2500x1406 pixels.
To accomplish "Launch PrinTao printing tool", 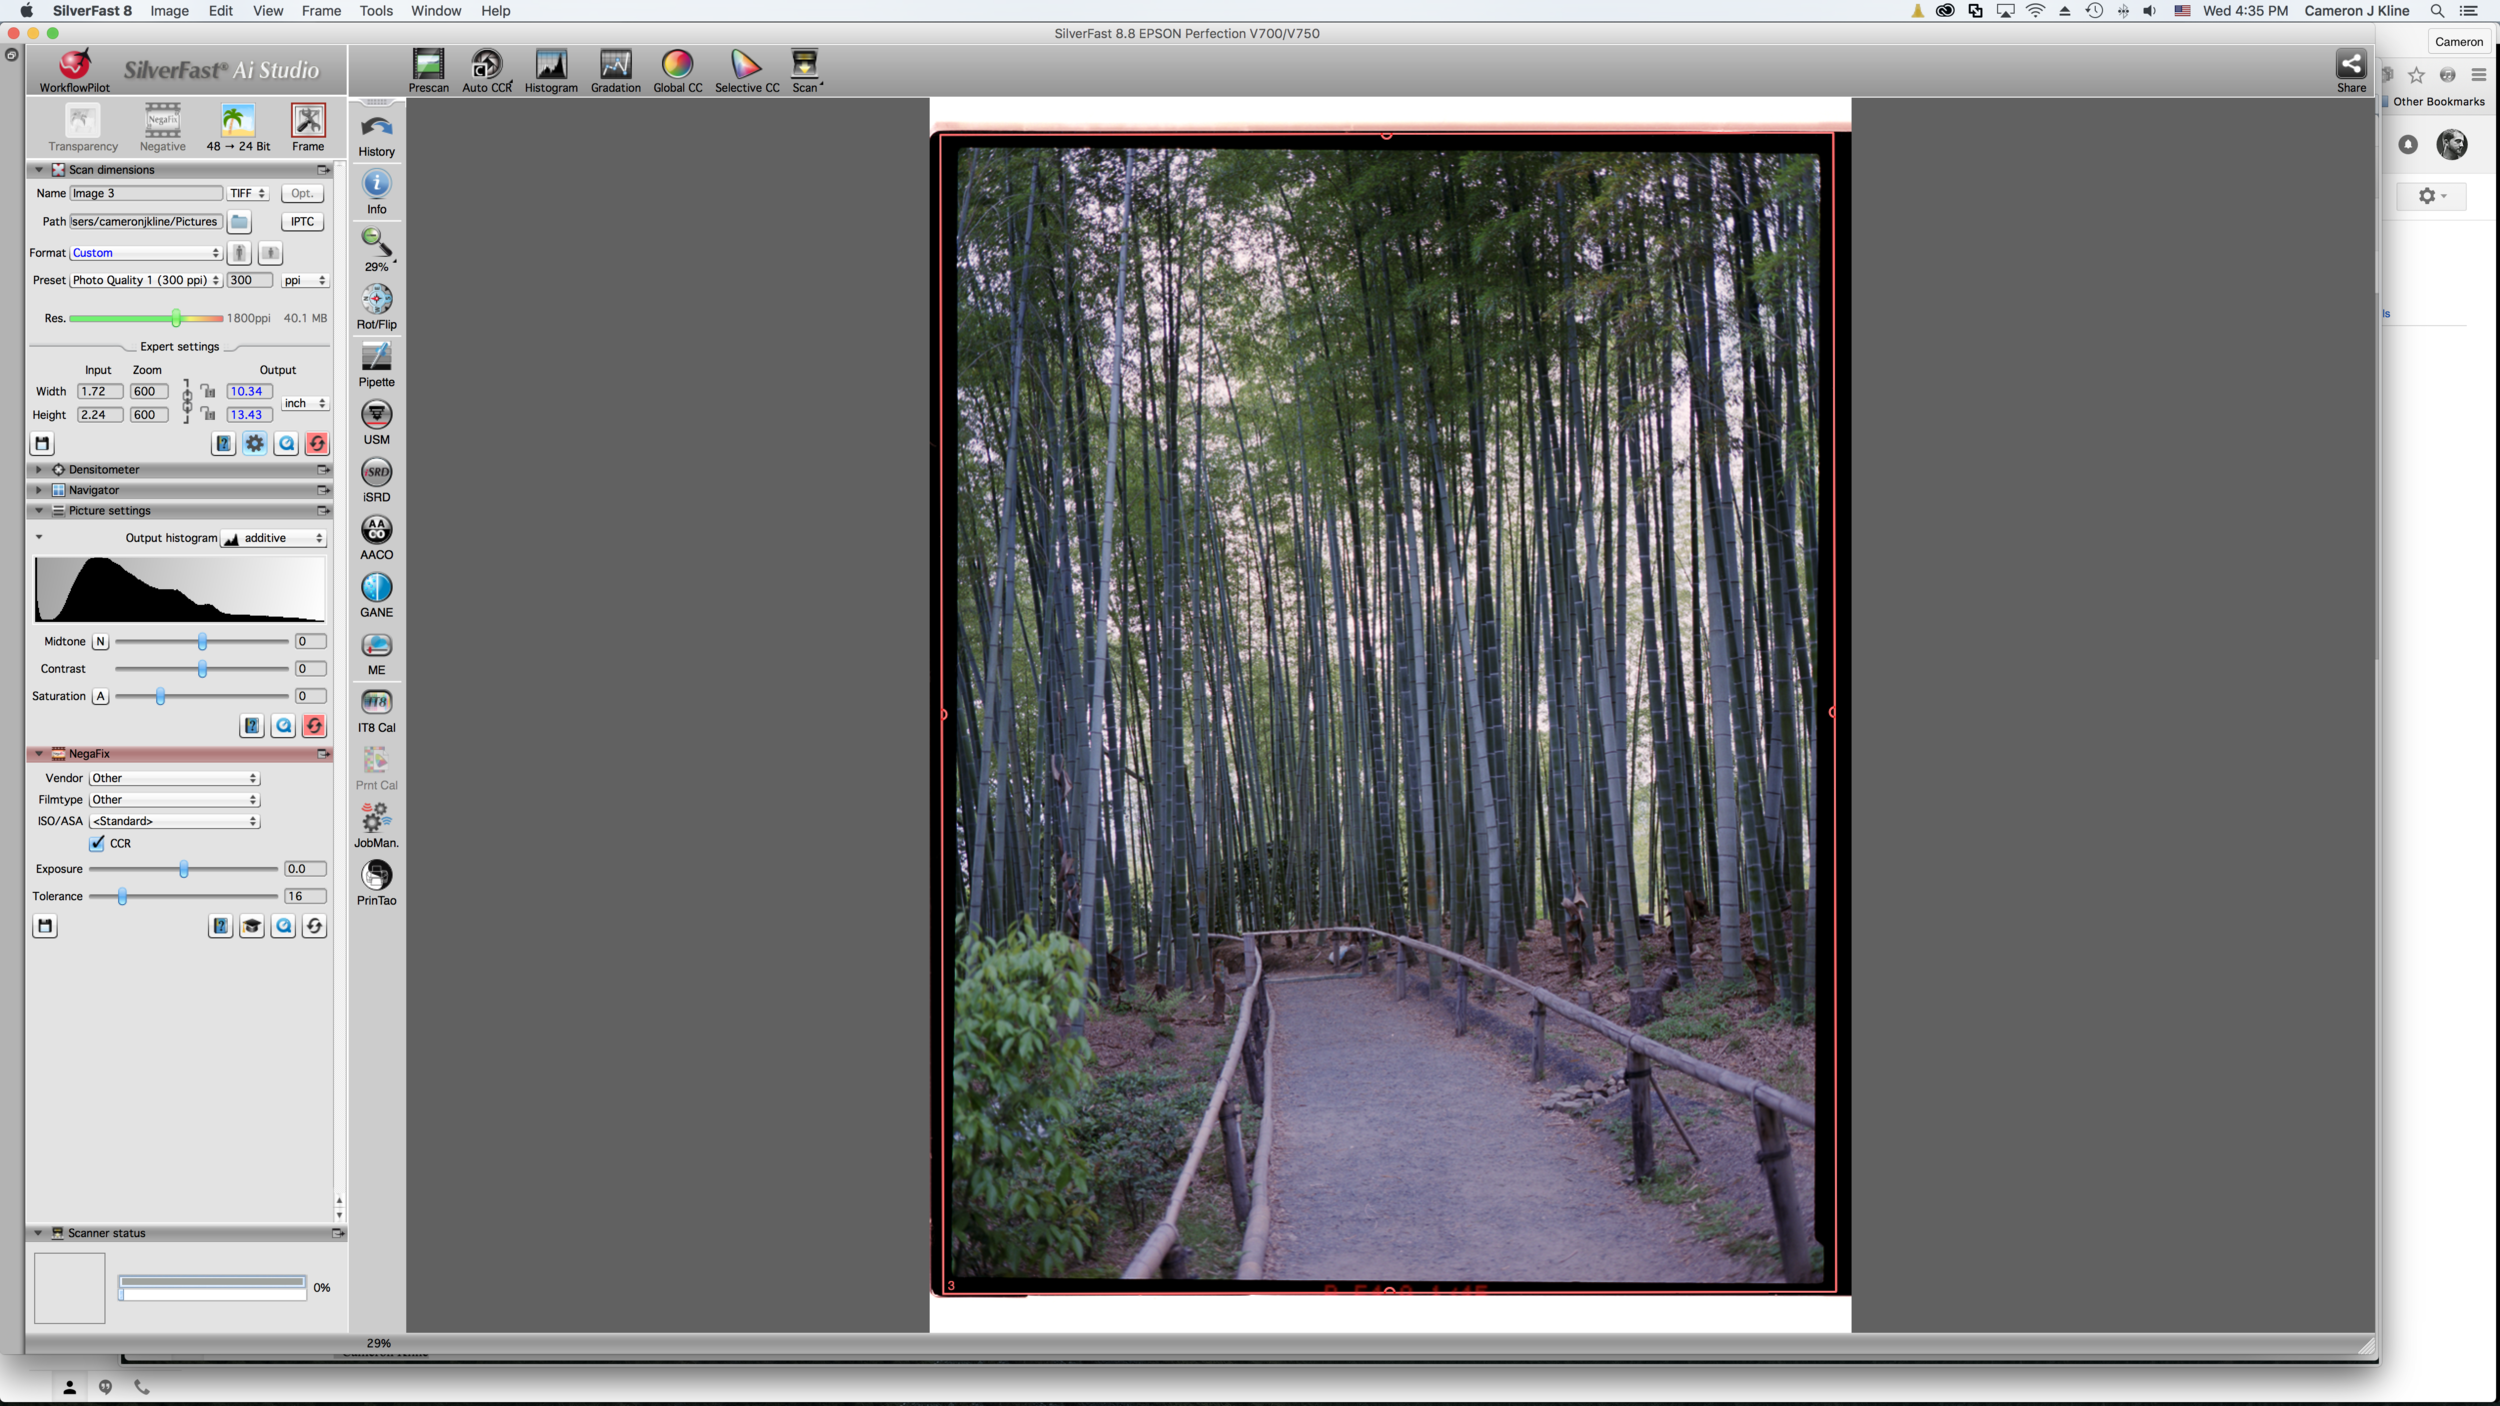I will coord(377,884).
